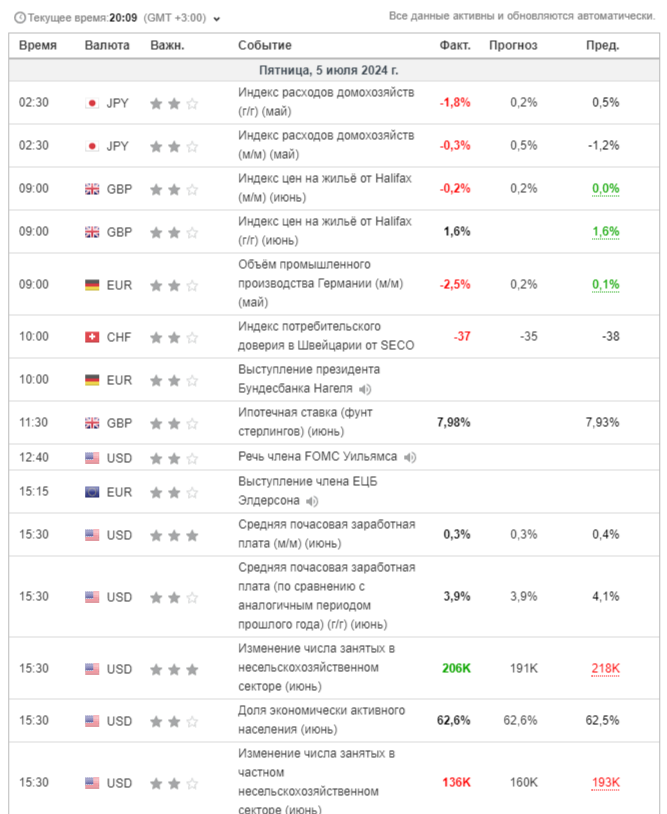Image resolution: width=667 pixels, height=814 pixels.
Task: Click the date header Пятница, 5 июля
Action: click(x=328, y=71)
